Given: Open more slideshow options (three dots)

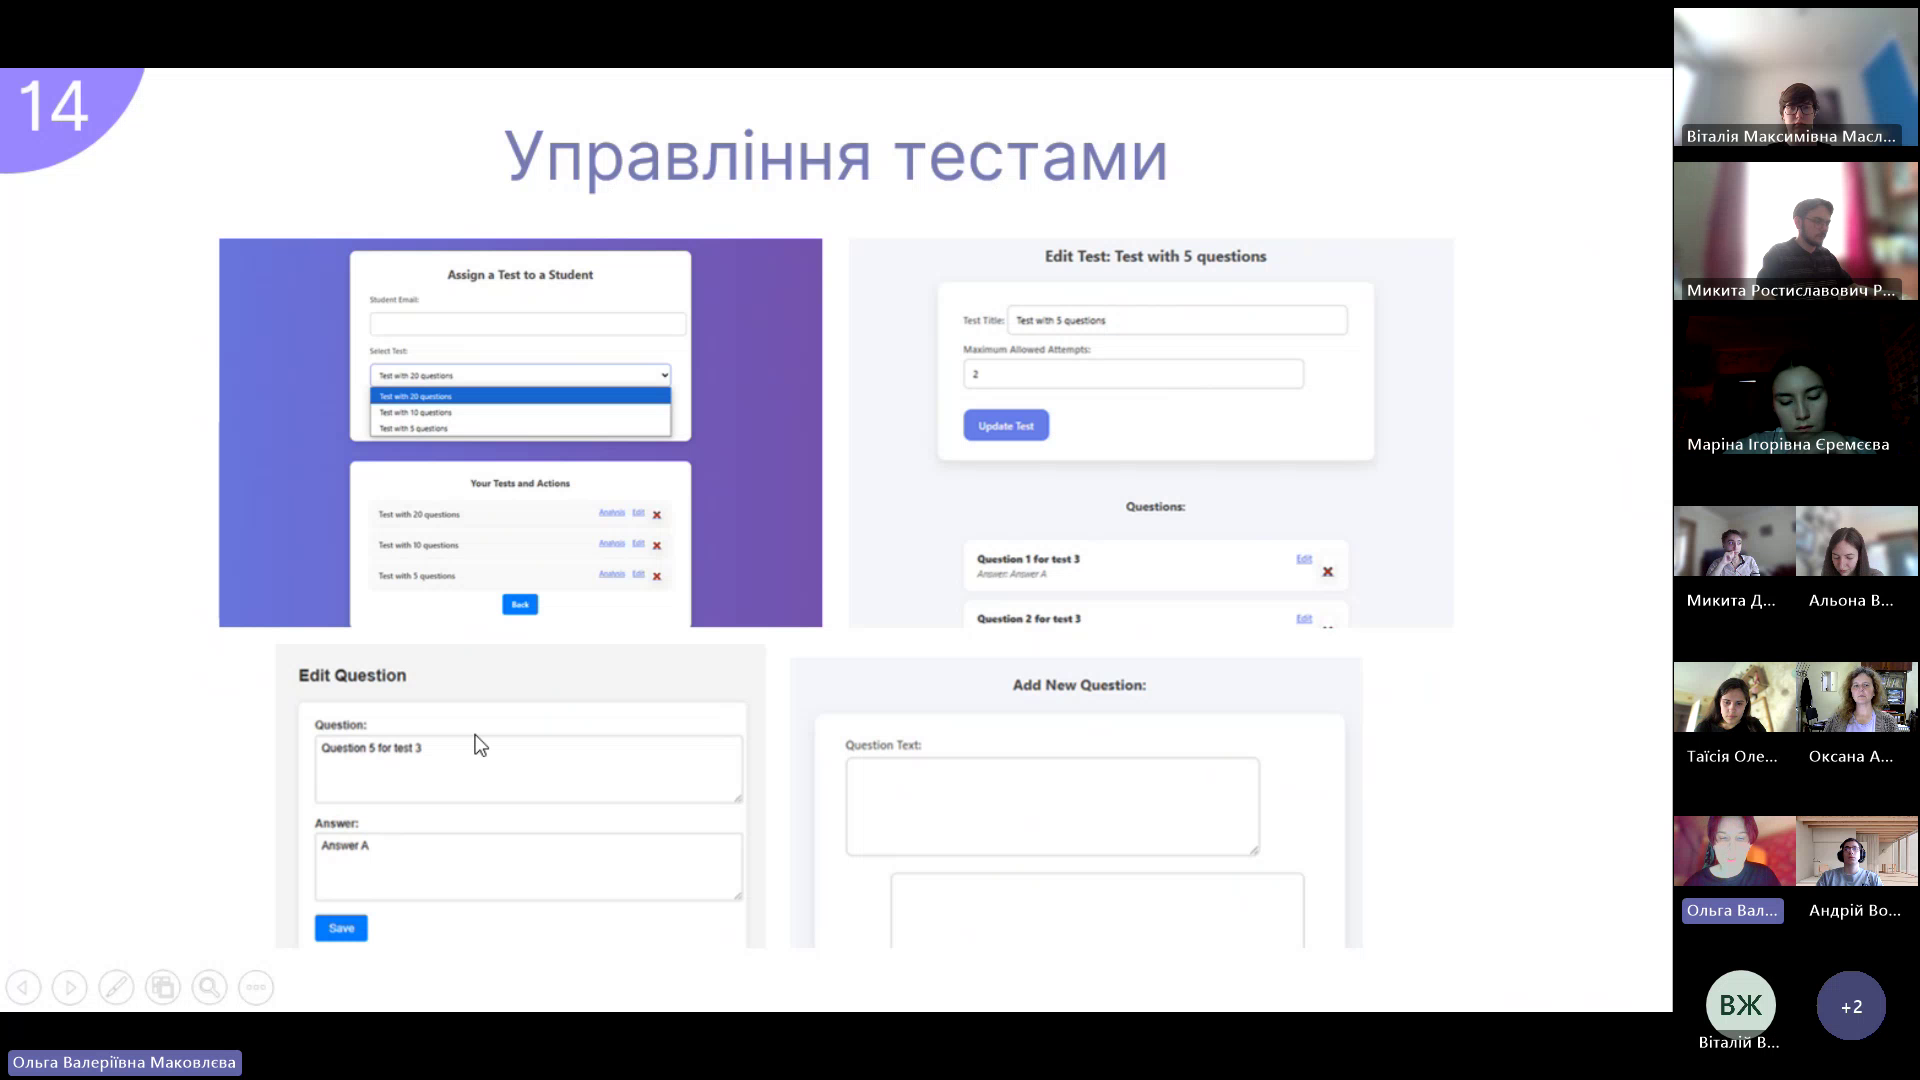Looking at the screenshot, I should (256, 988).
